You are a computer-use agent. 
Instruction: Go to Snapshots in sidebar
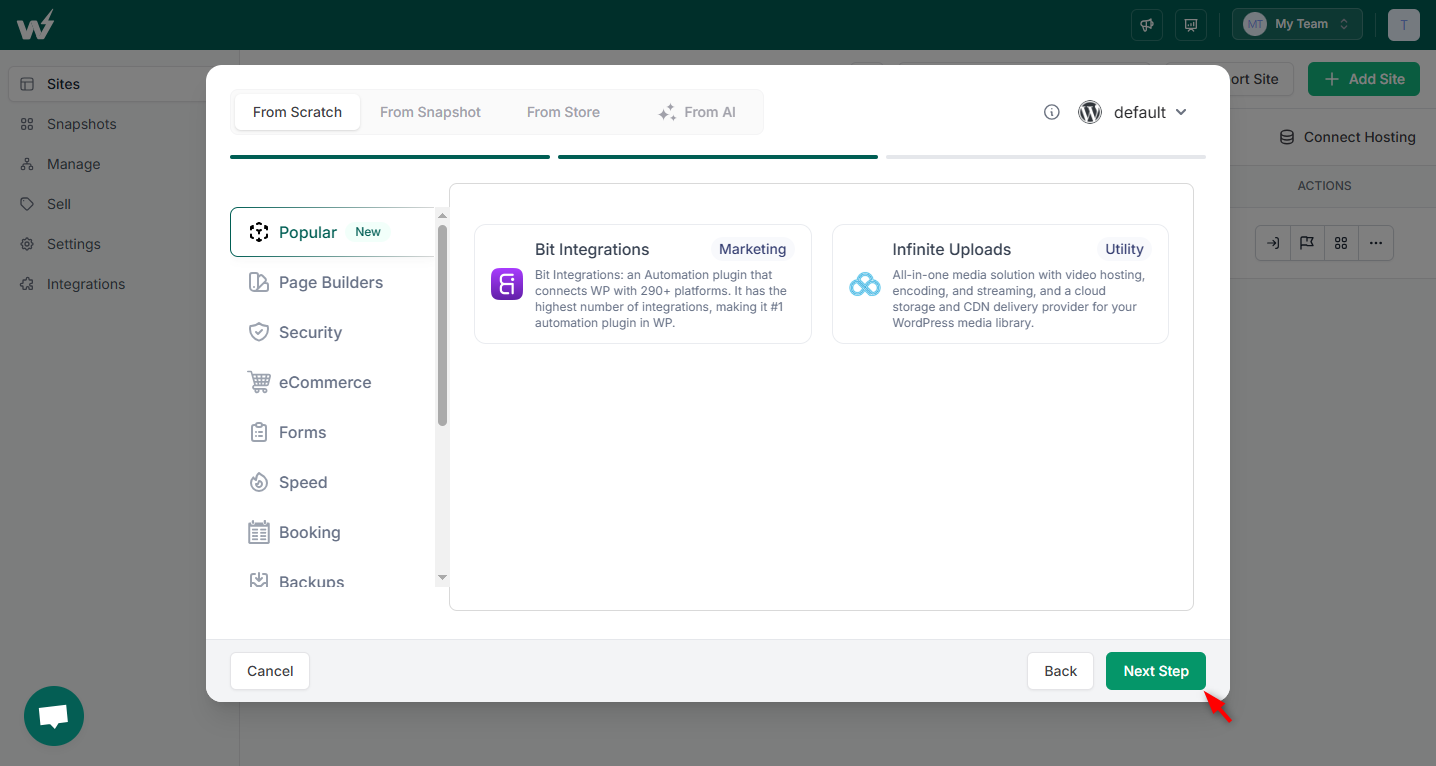click(x=82, y=124)
